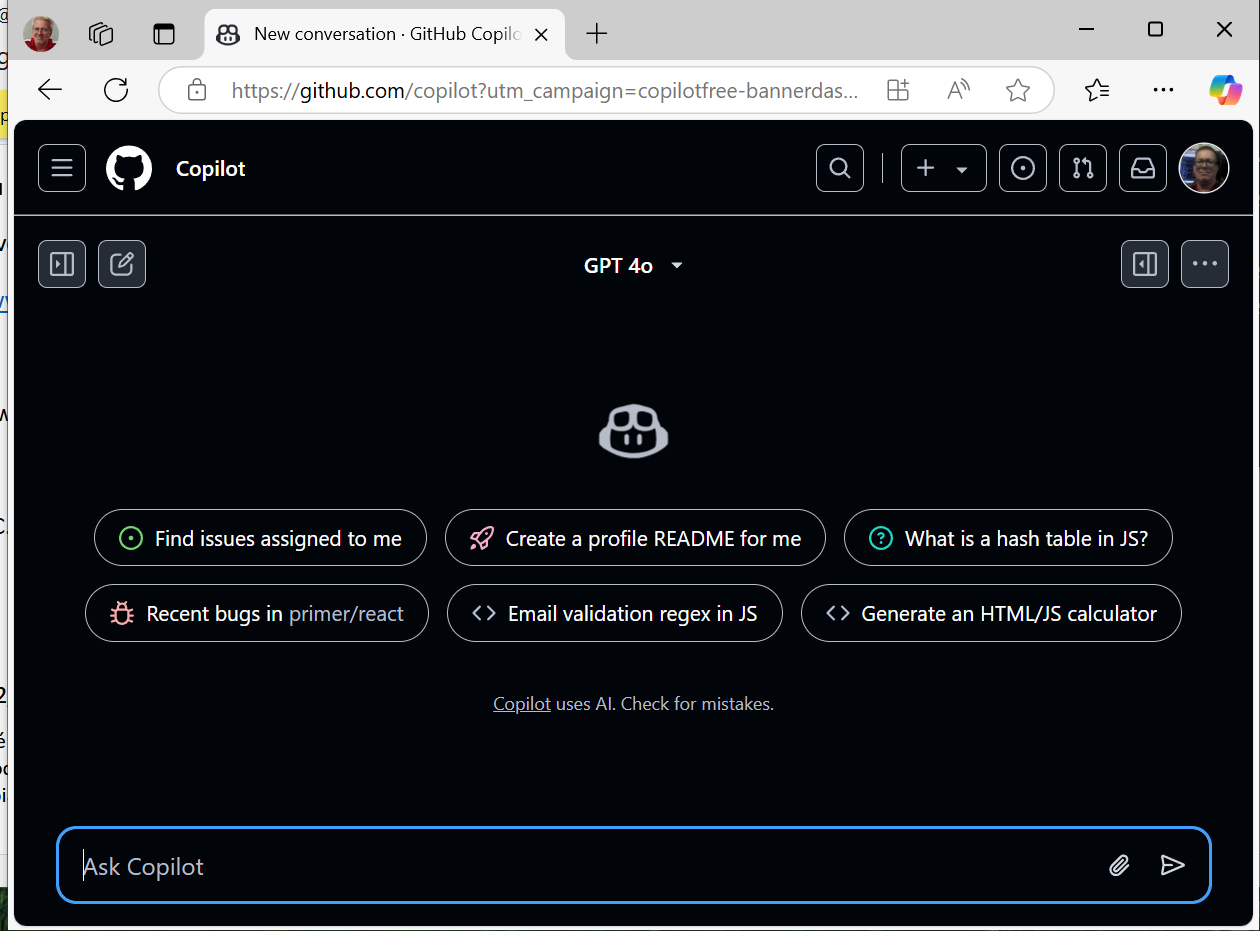Open the Pull requests icon
The width and height of the screenshot is (1260, 931).
pyautogui.click(x=1083, y=168)
